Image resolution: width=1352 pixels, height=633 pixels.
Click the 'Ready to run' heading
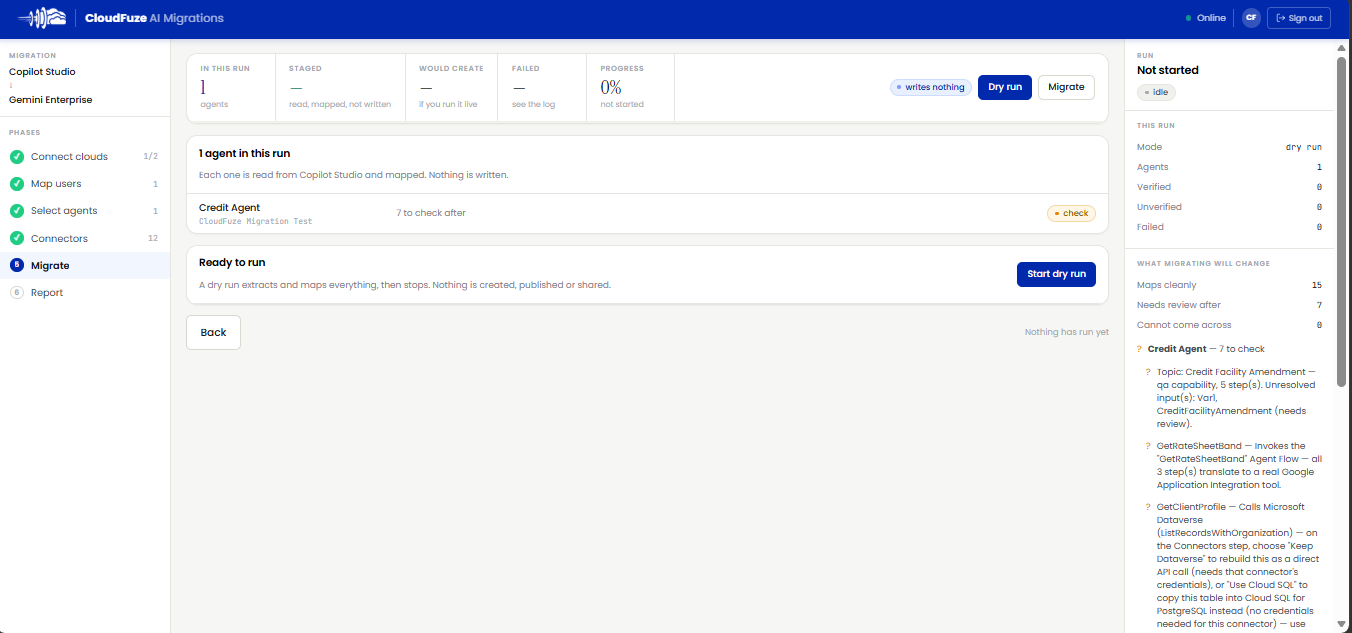232,262
